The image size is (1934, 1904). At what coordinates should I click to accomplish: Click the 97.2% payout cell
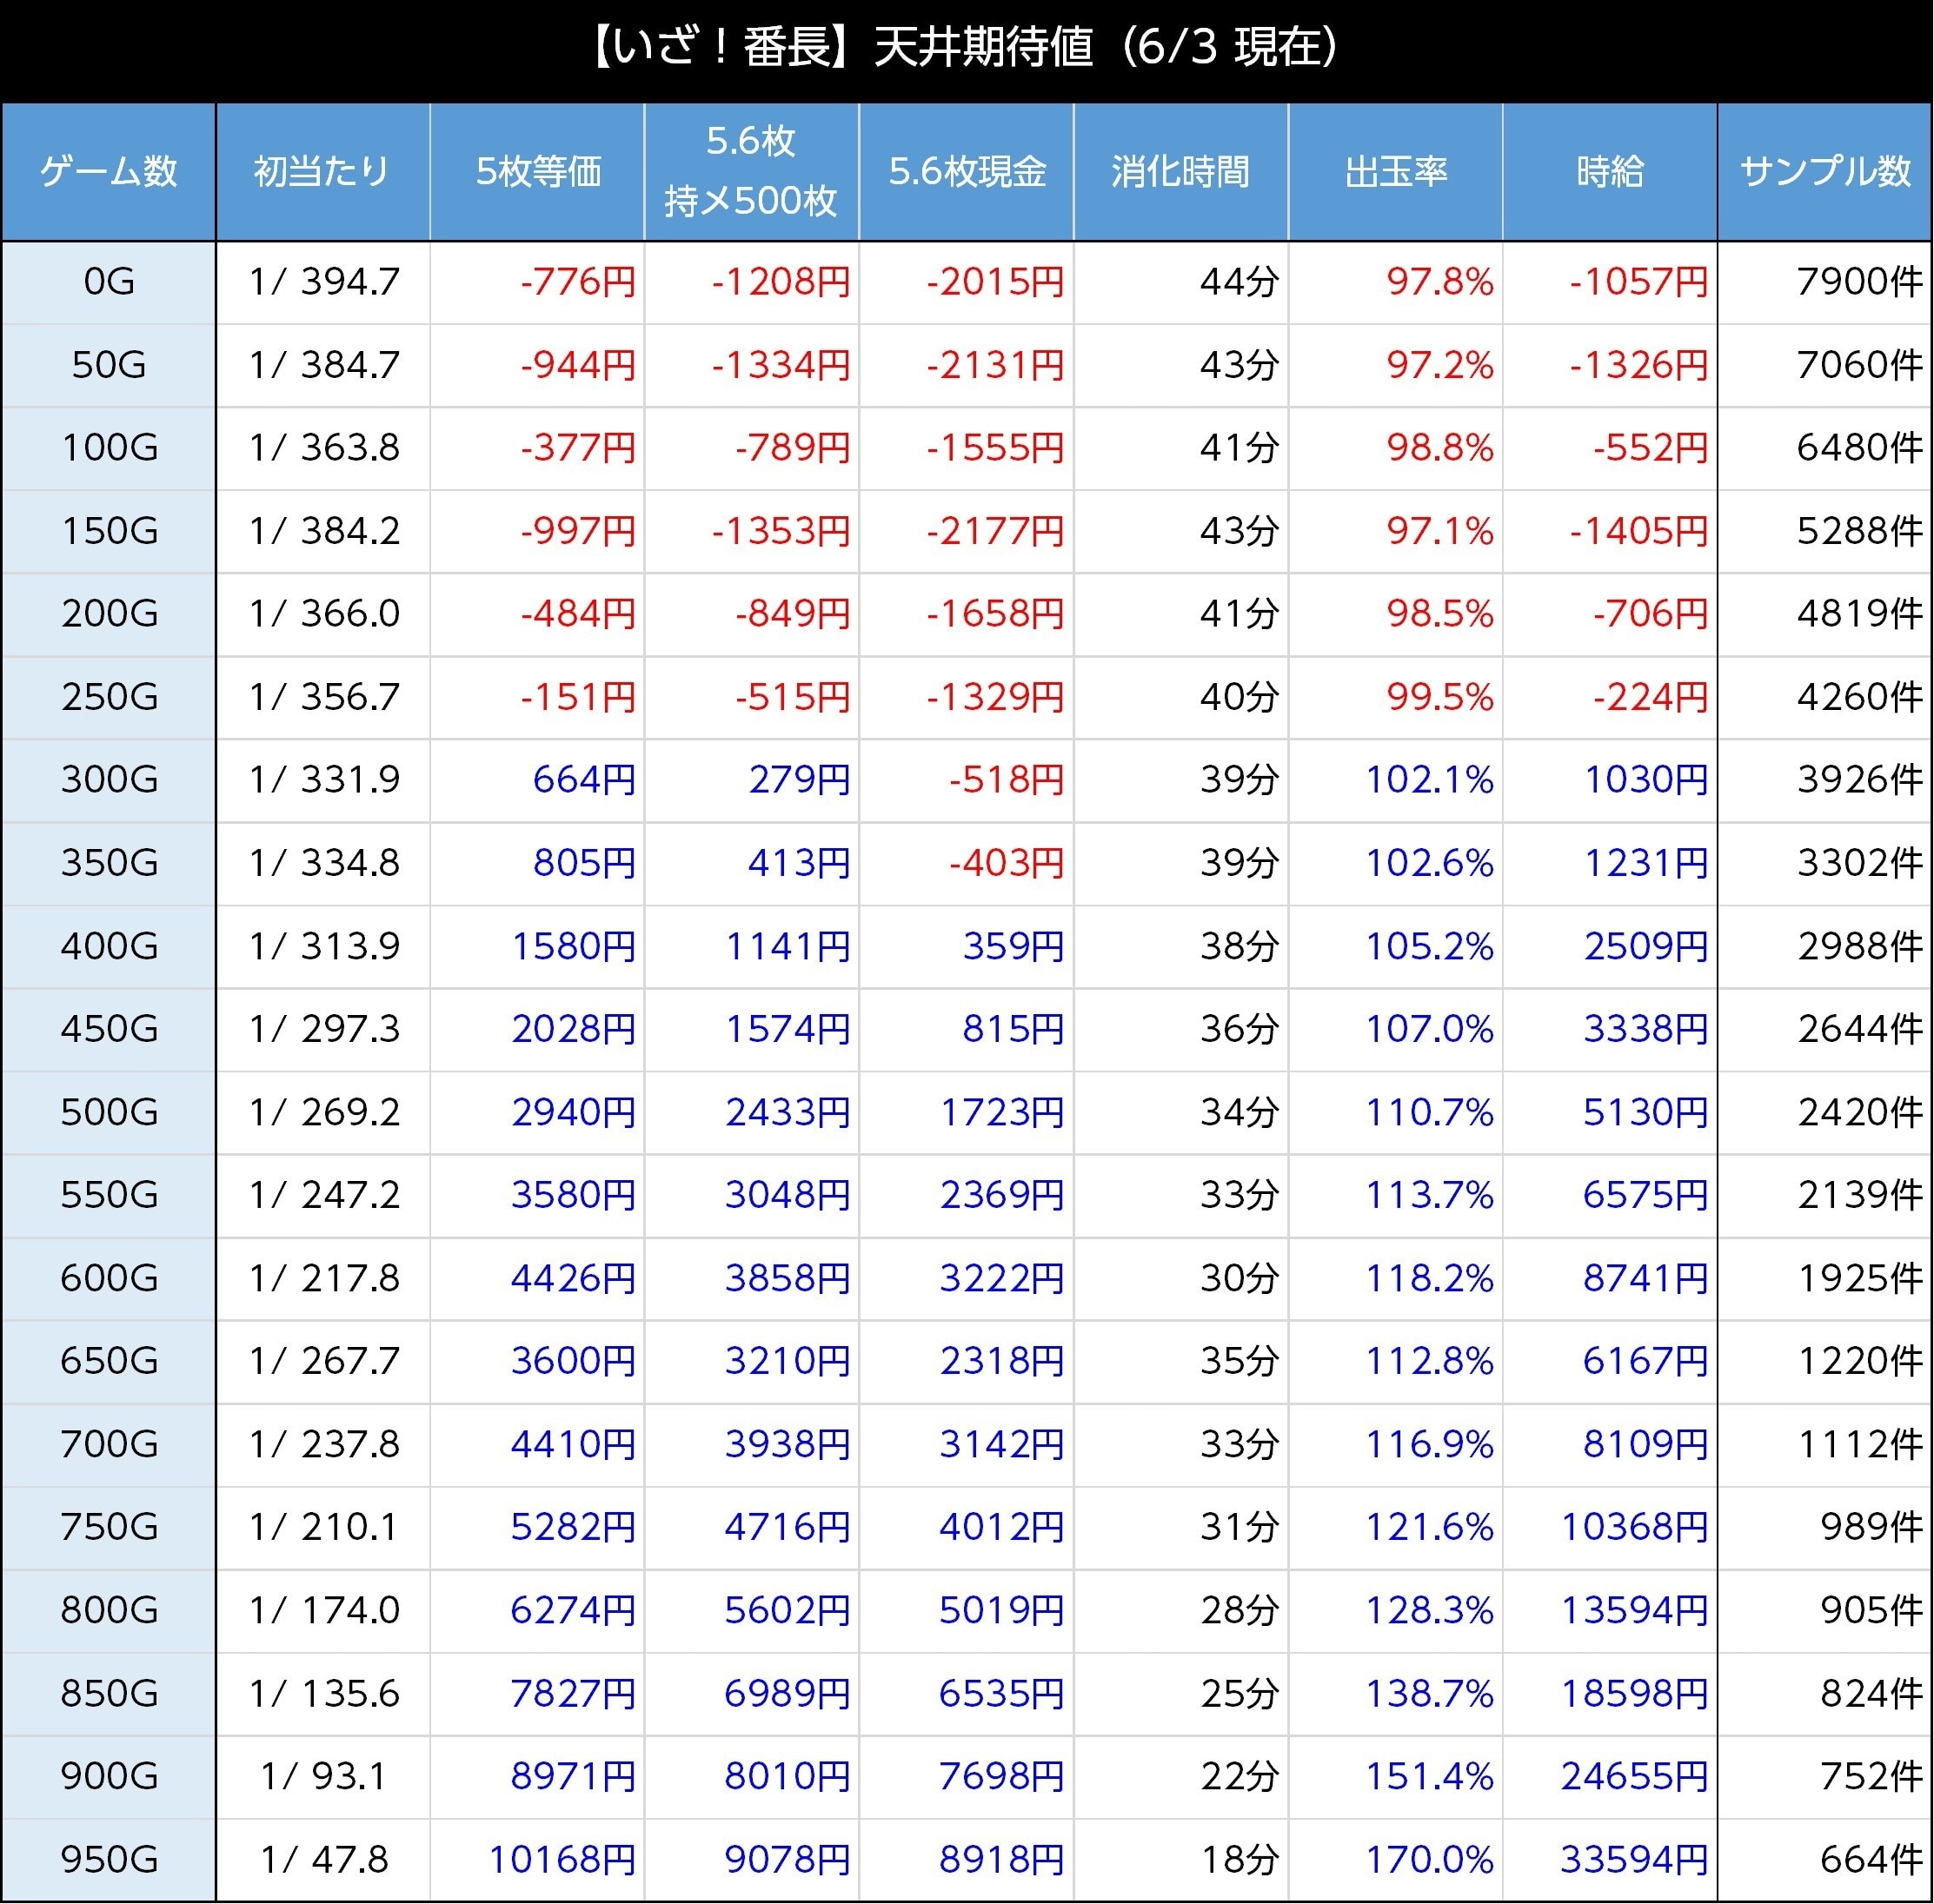tap(1396, 365)
